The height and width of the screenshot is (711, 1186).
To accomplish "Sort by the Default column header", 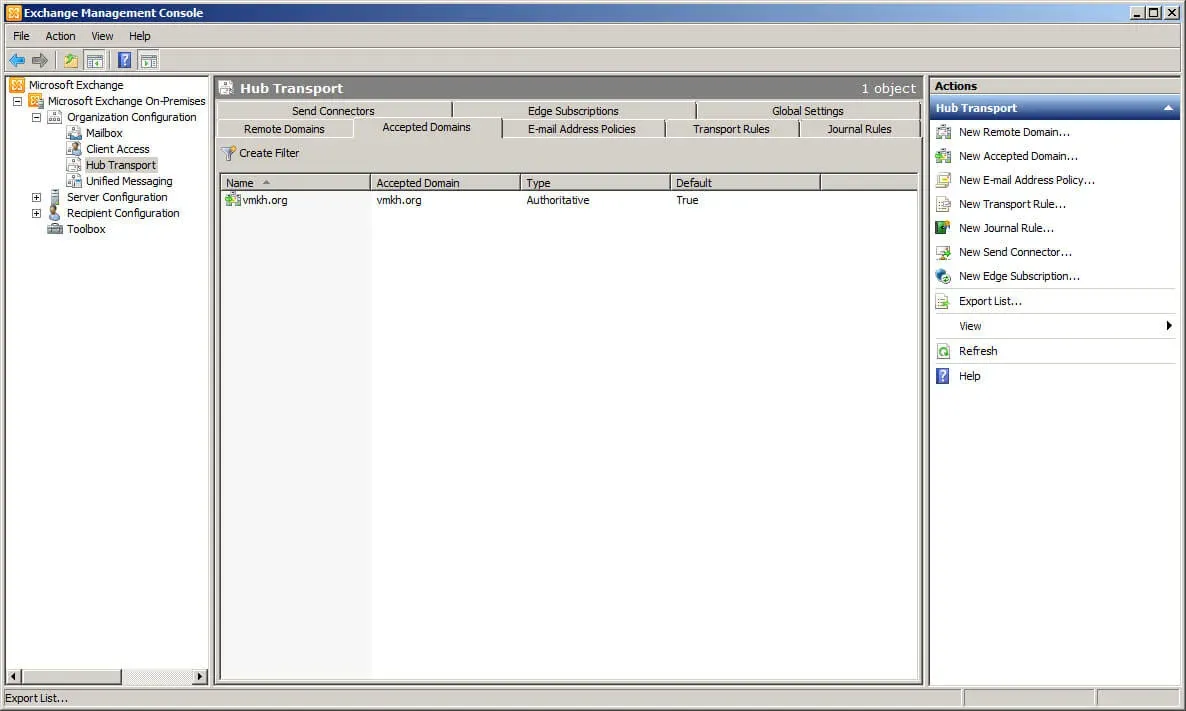I will point(744,182).
